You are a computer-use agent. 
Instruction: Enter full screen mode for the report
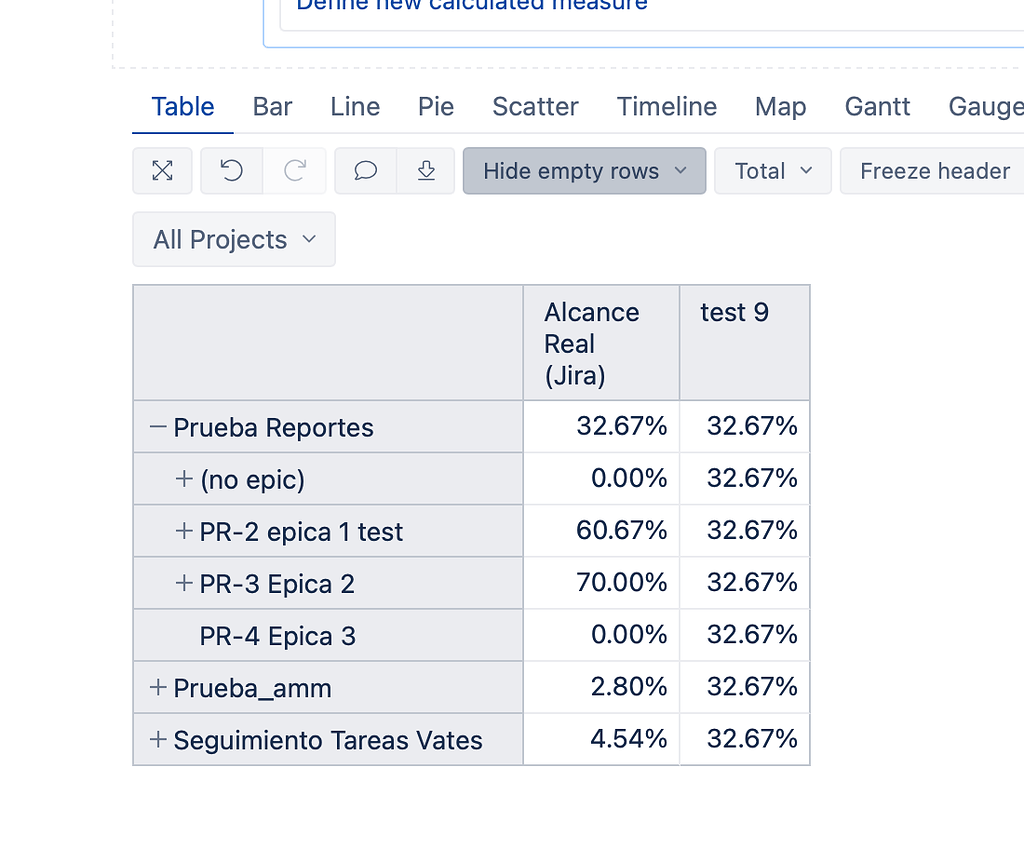162,171
